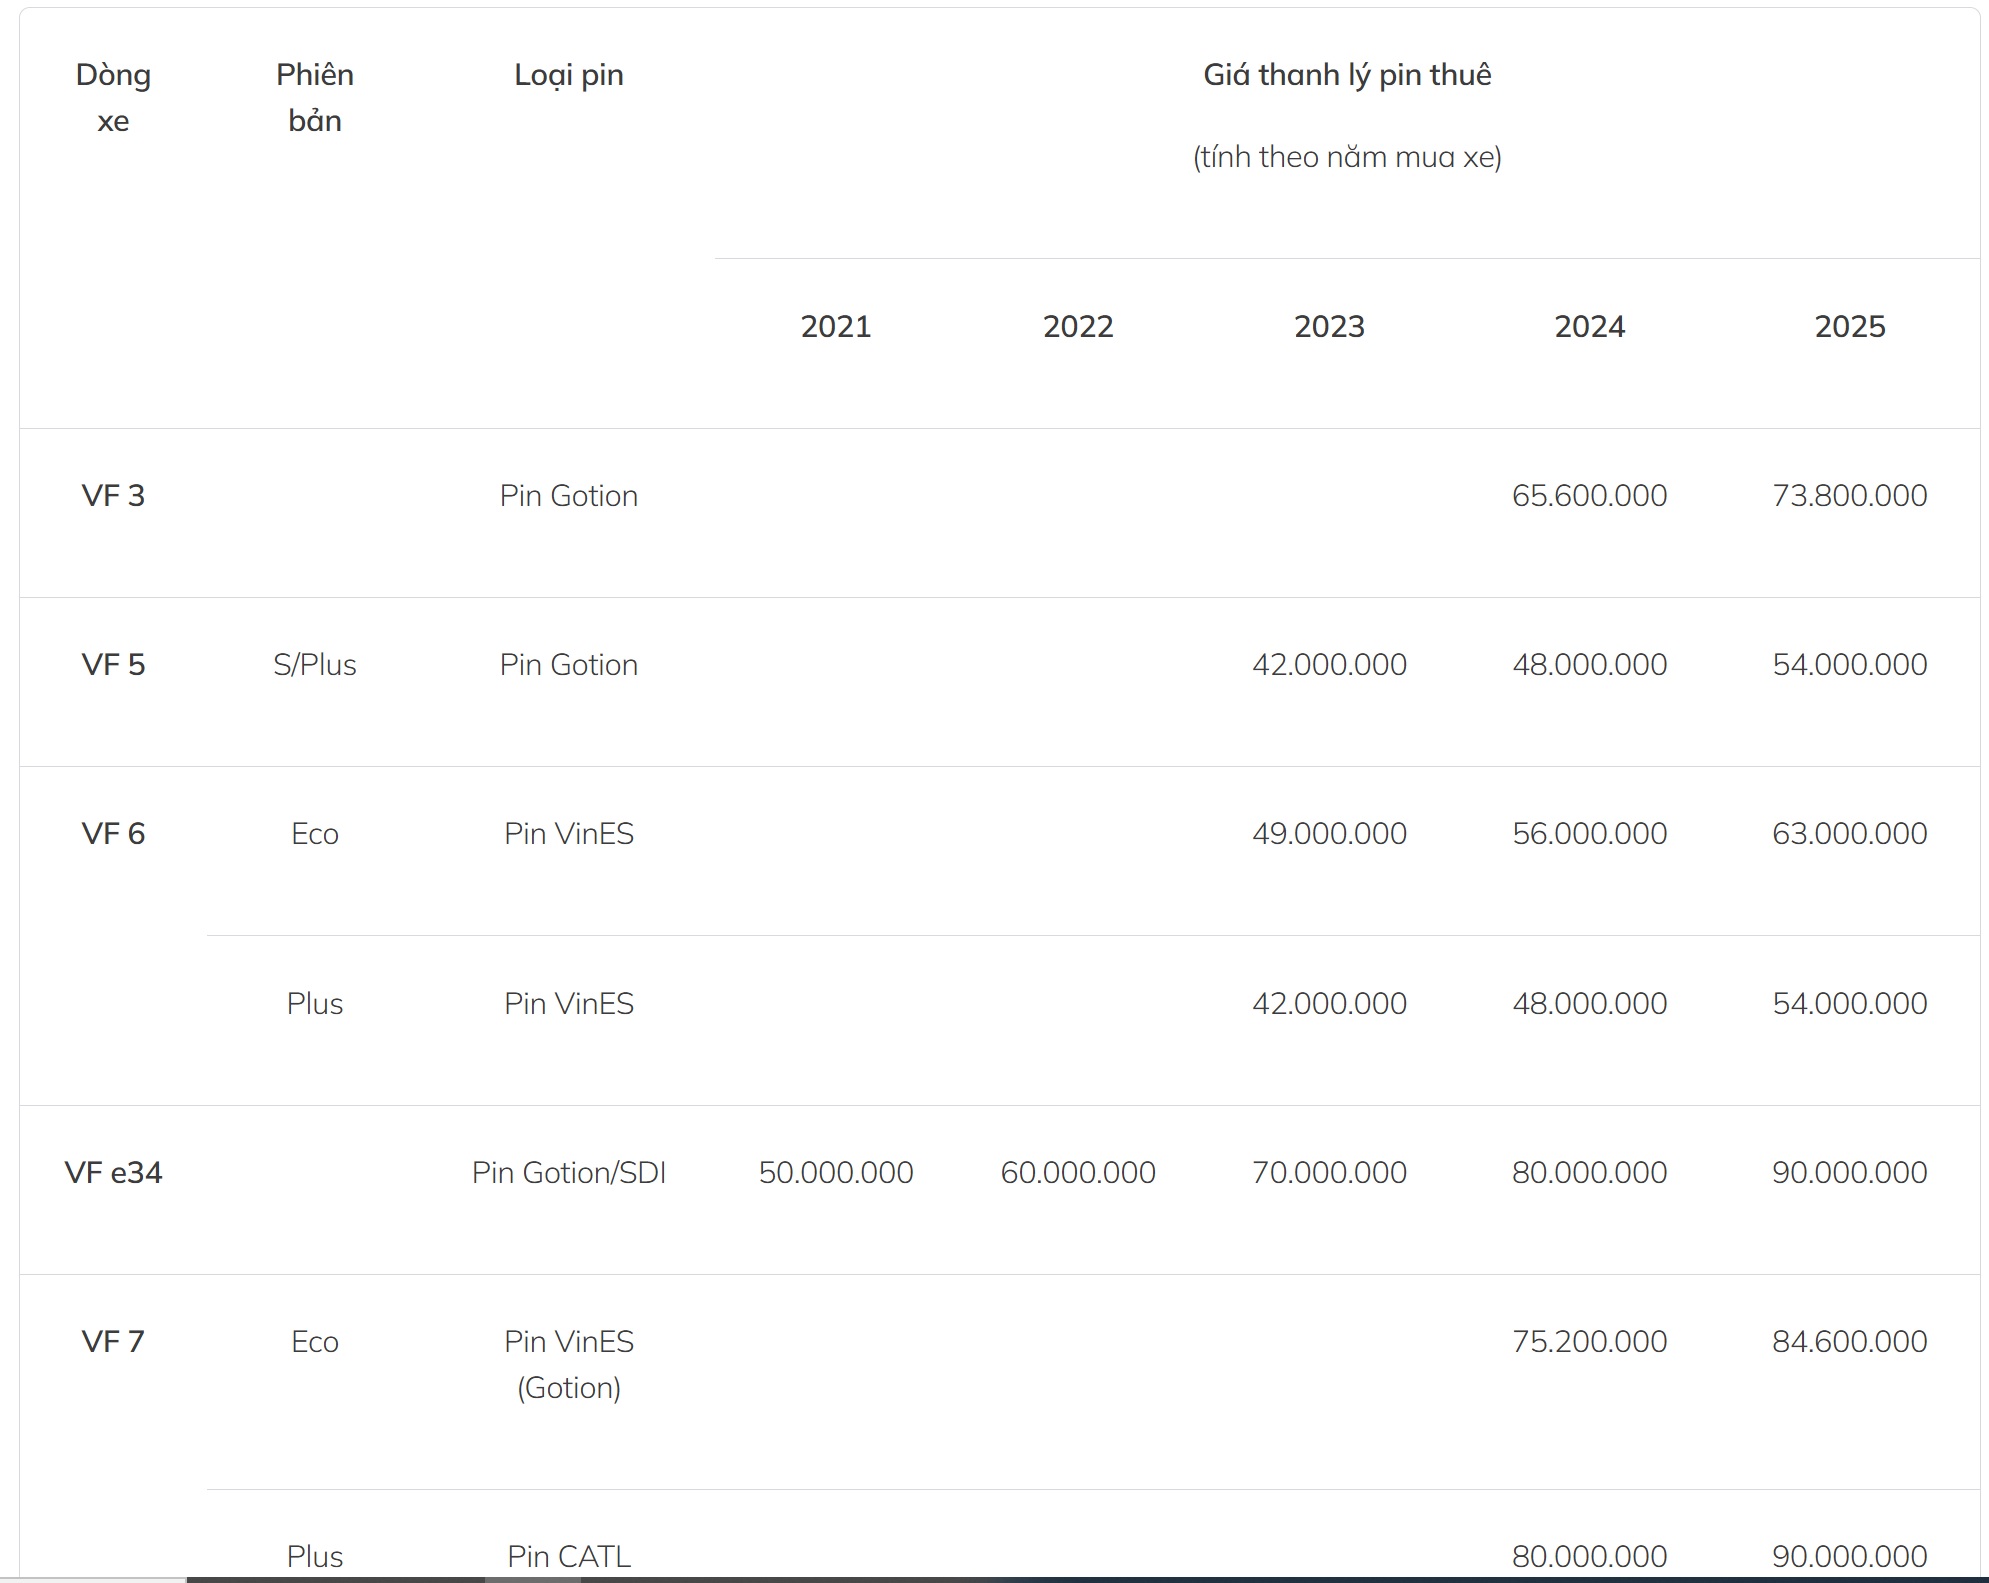Screen dimensions: 1989x1583
Task: Select the 2021 year column header
Action: point(836,327)
